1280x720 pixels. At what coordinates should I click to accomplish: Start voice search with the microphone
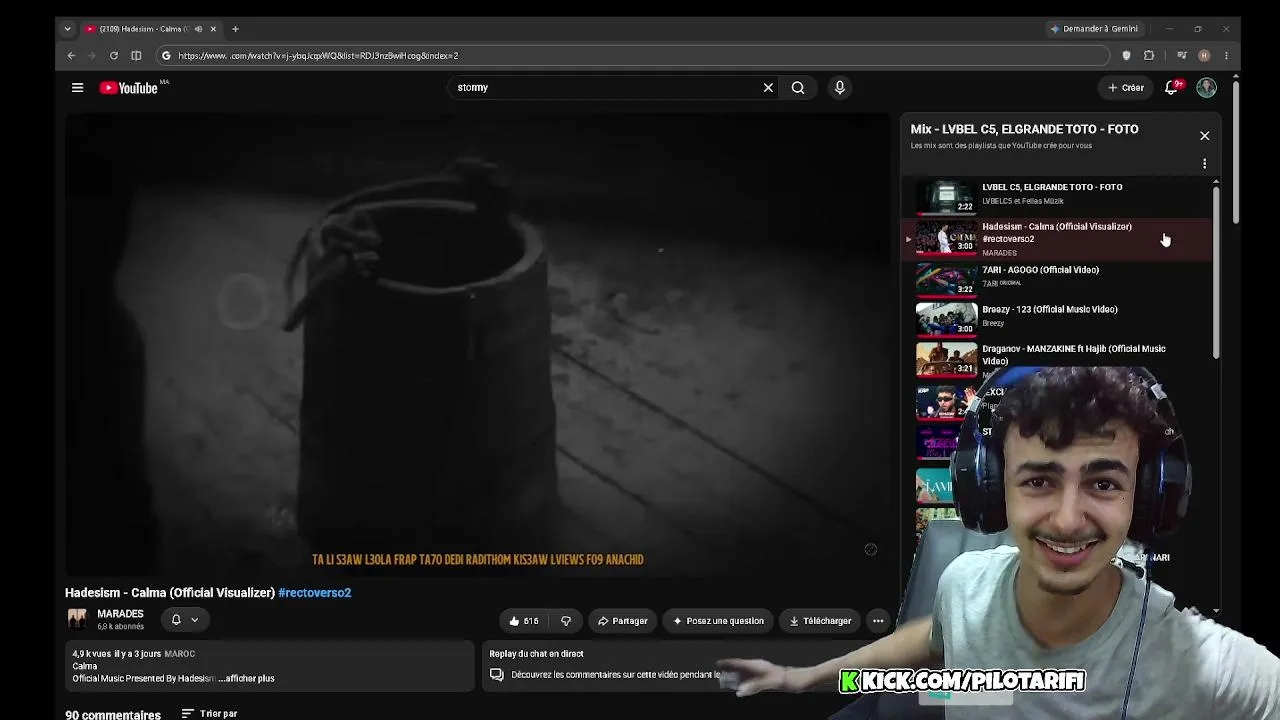coord(840,88)
